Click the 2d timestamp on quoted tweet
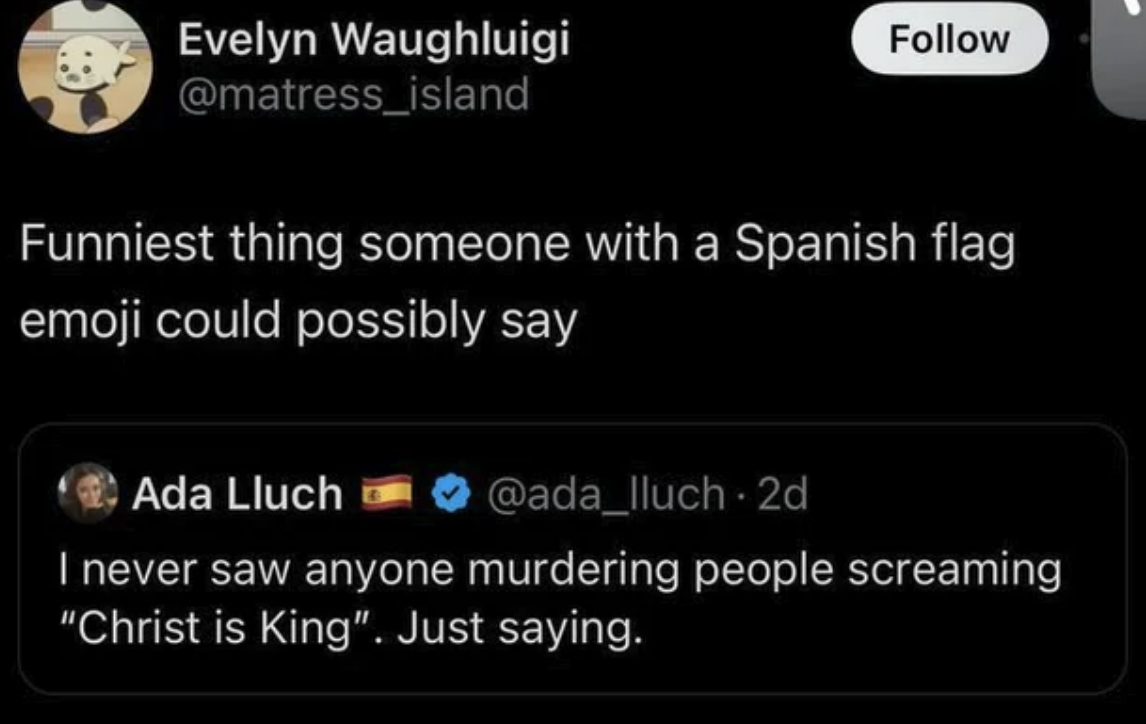 pos(782,492)
